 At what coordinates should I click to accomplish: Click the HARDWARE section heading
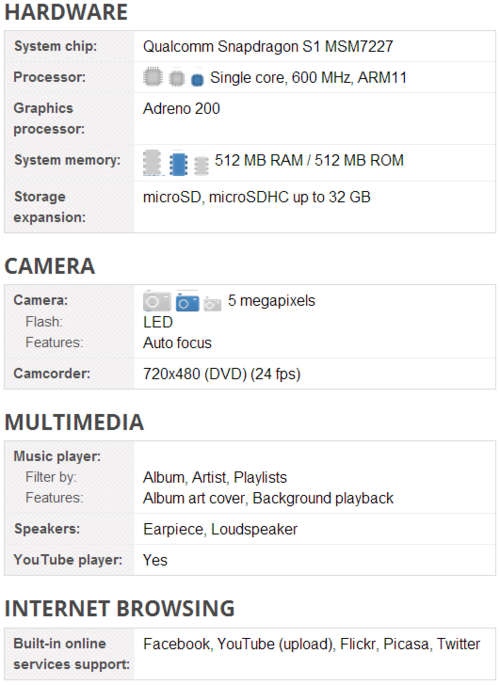(x=66, y=12)
